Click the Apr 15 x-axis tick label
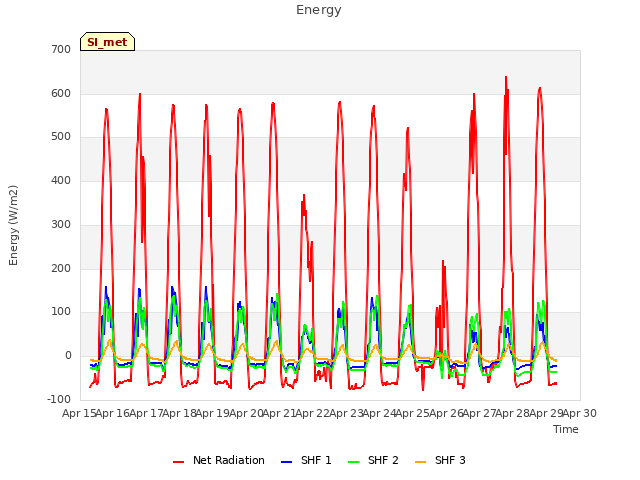This screenshot has height=480, width=640. point(79,413)
